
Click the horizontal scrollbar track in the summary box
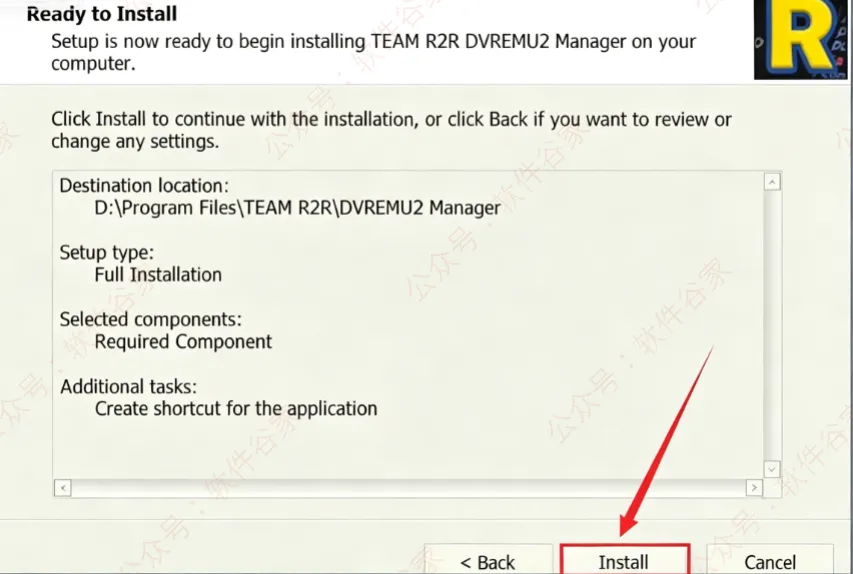408,487
